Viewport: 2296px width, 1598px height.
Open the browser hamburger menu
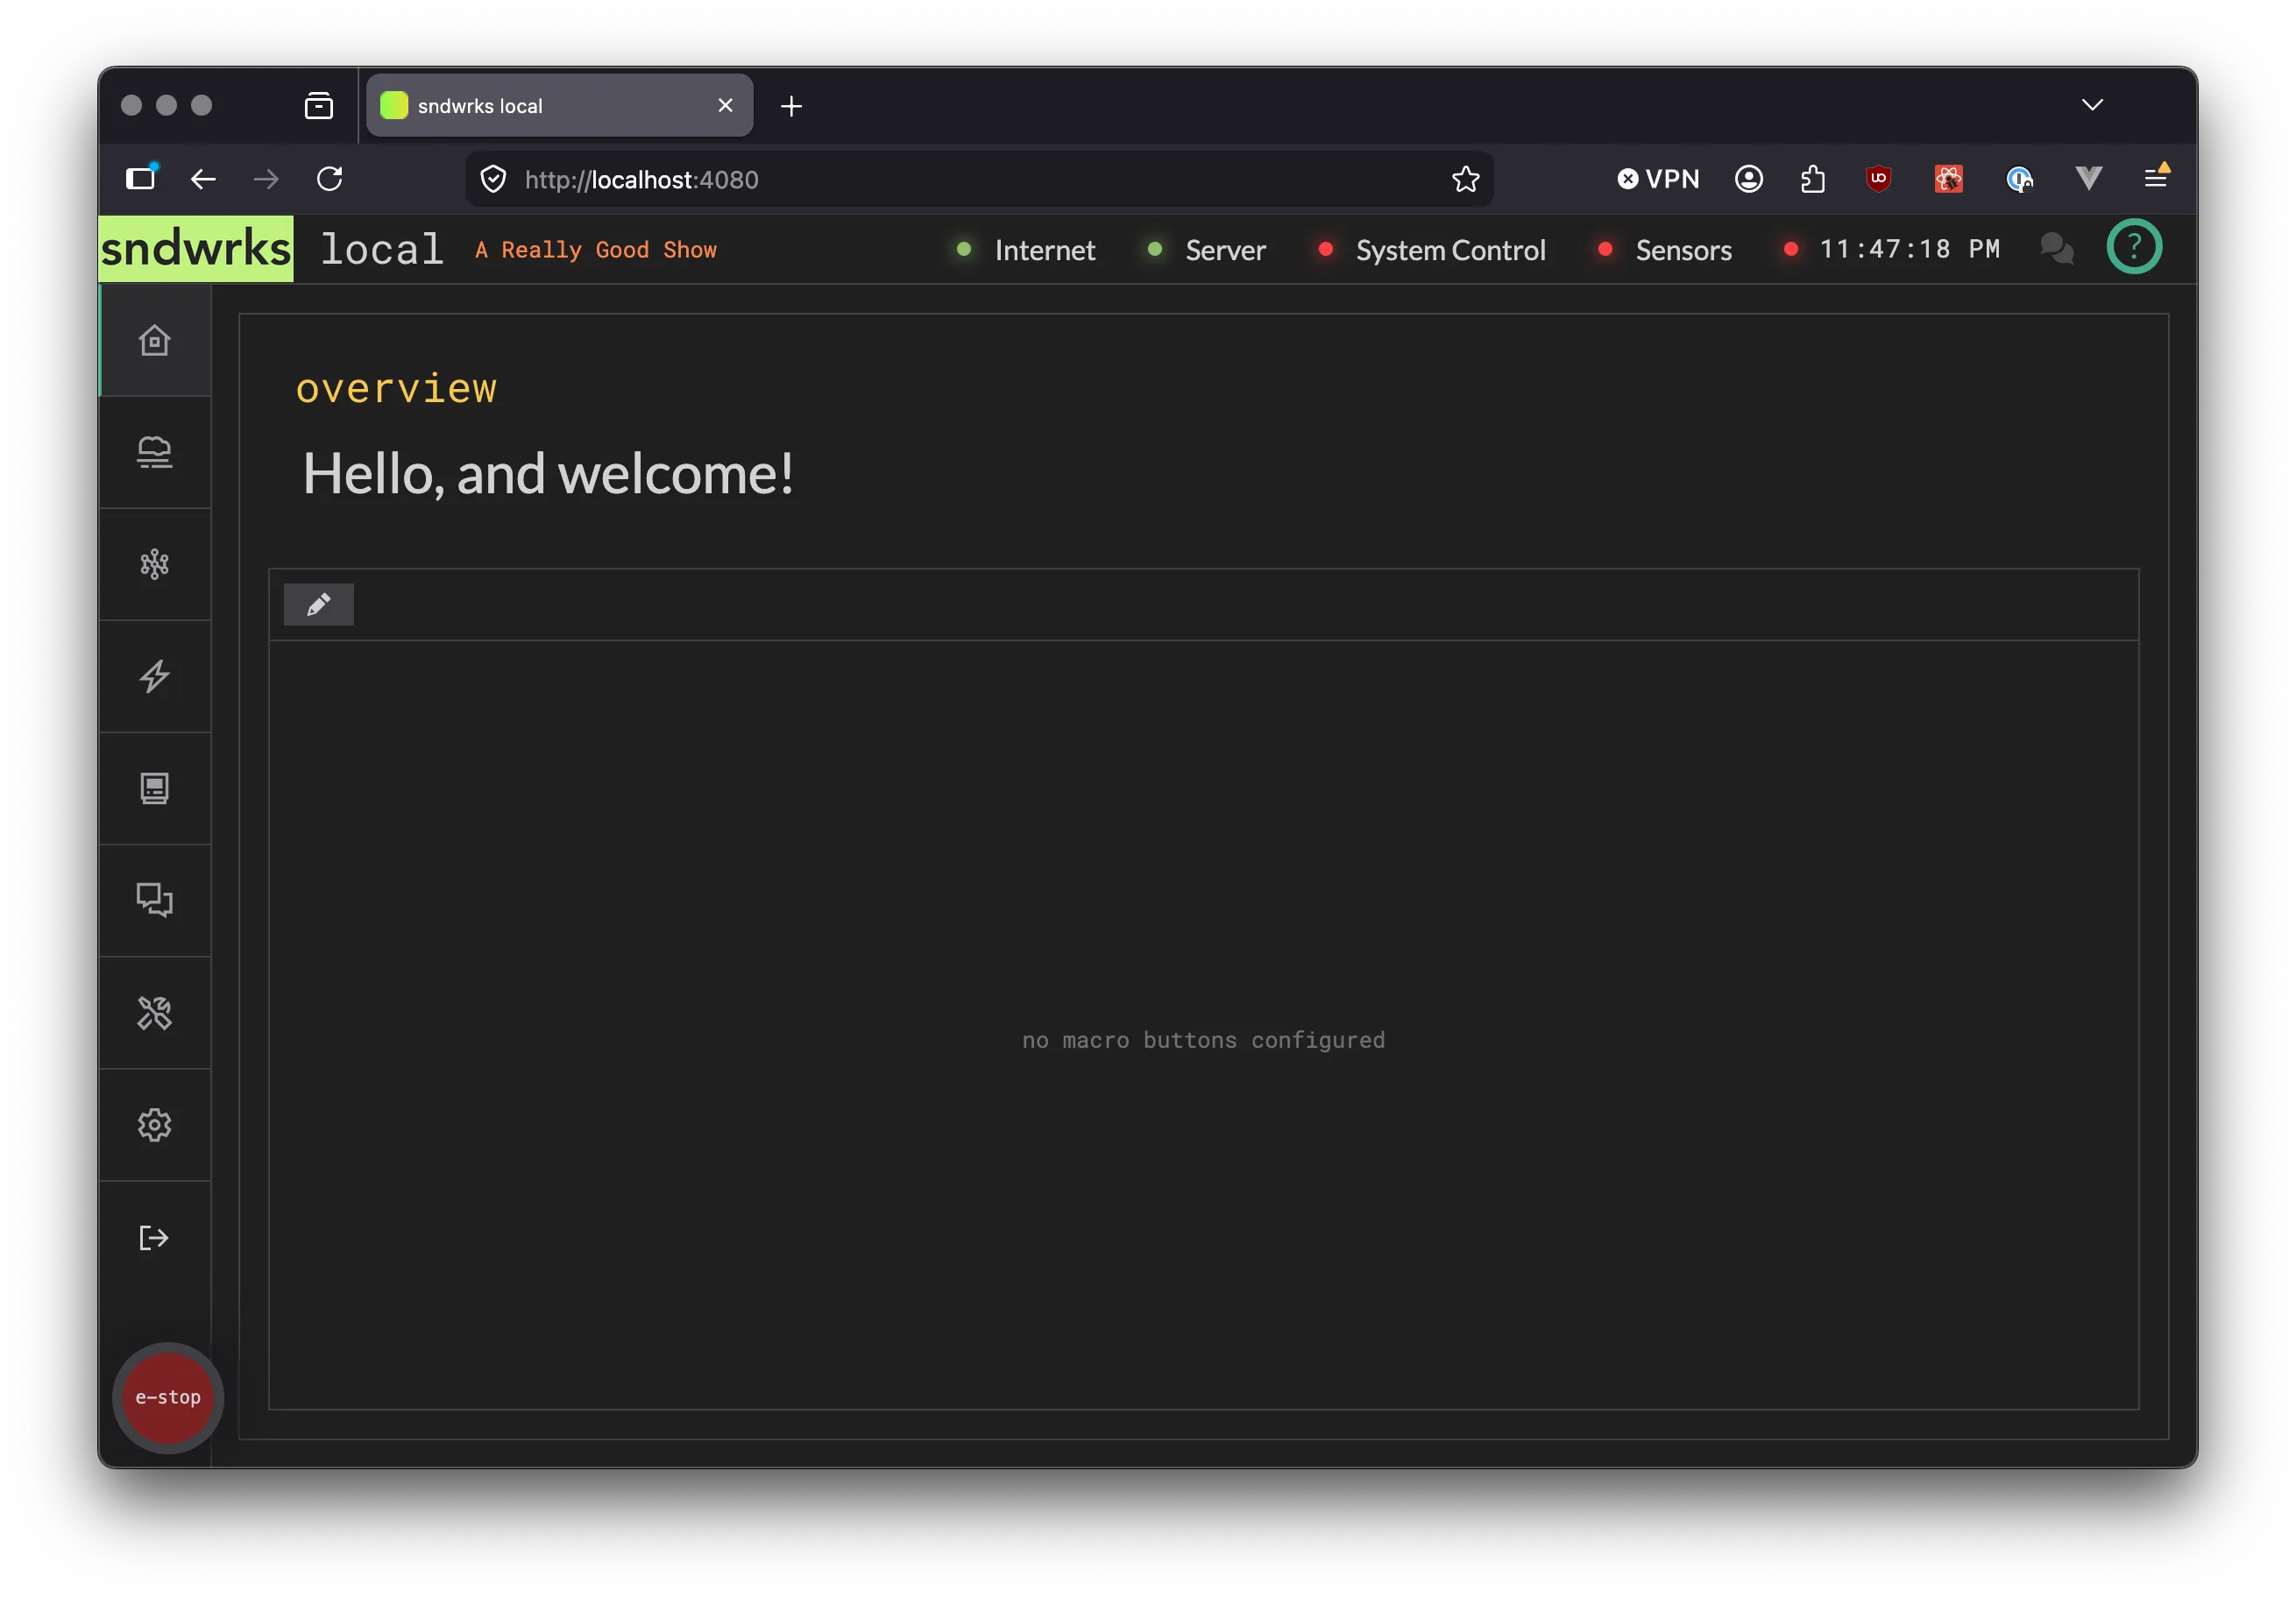(x=2156, y=177)
